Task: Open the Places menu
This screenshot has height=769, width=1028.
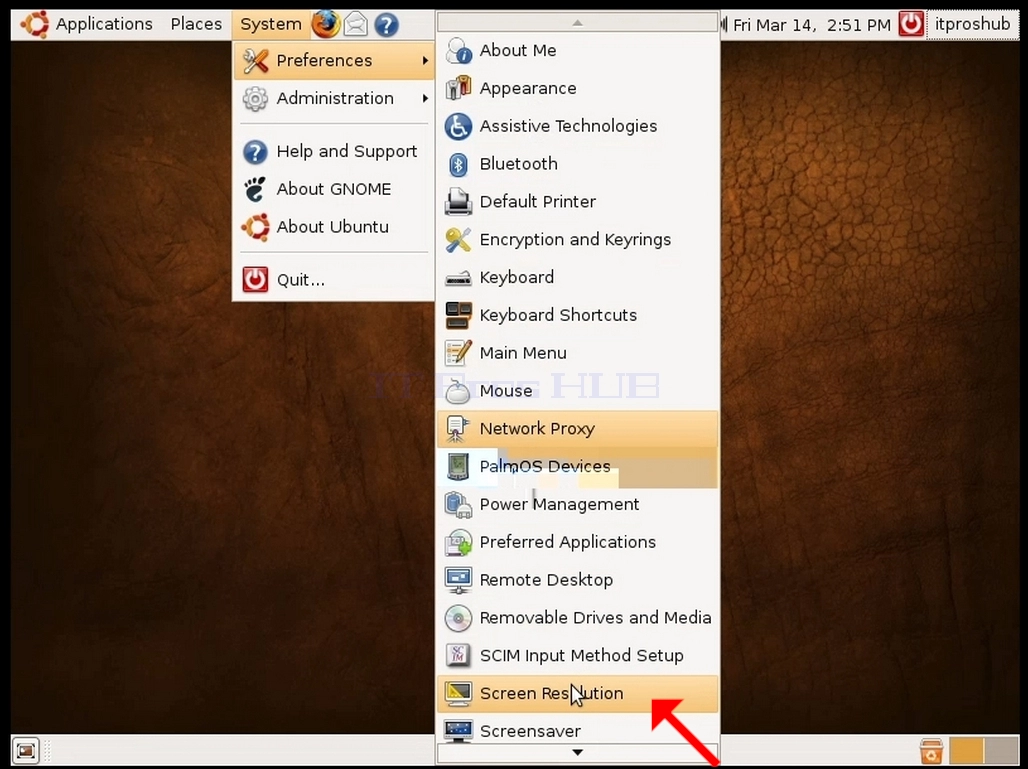Action: [x=196, y=24]
